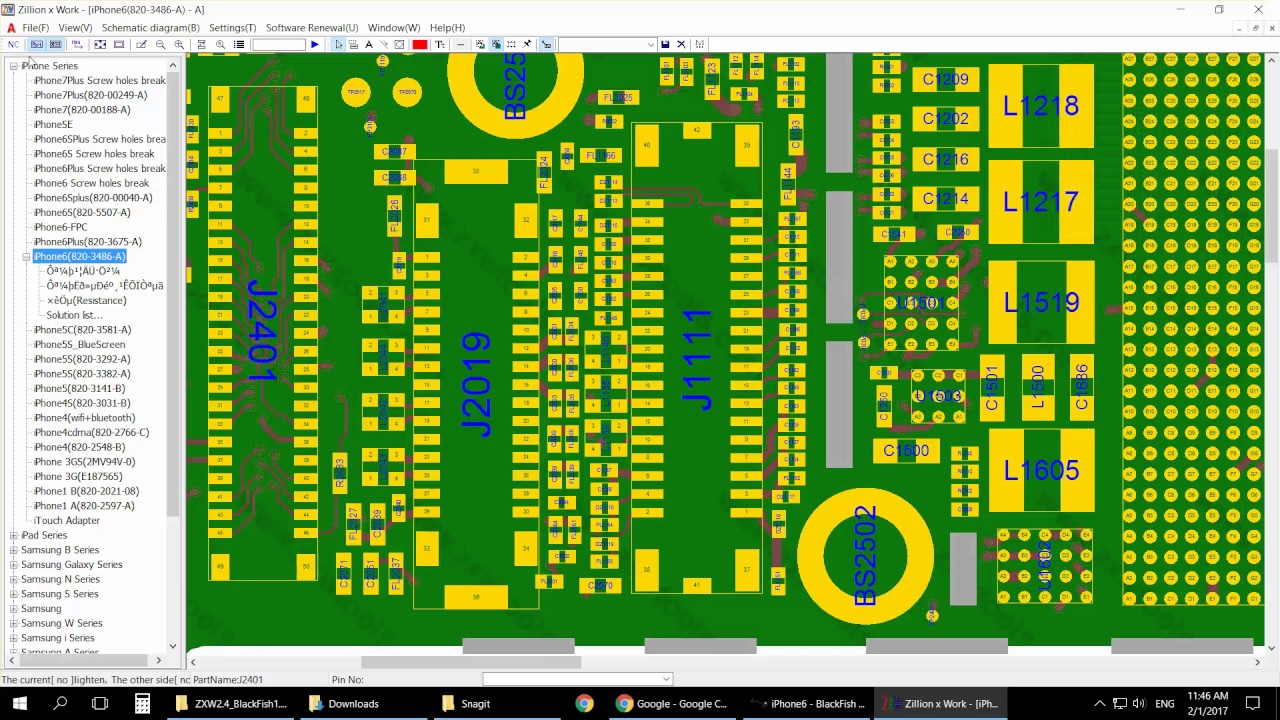Click the fit-to-screen icon in toolbar

tap(100, 44)
